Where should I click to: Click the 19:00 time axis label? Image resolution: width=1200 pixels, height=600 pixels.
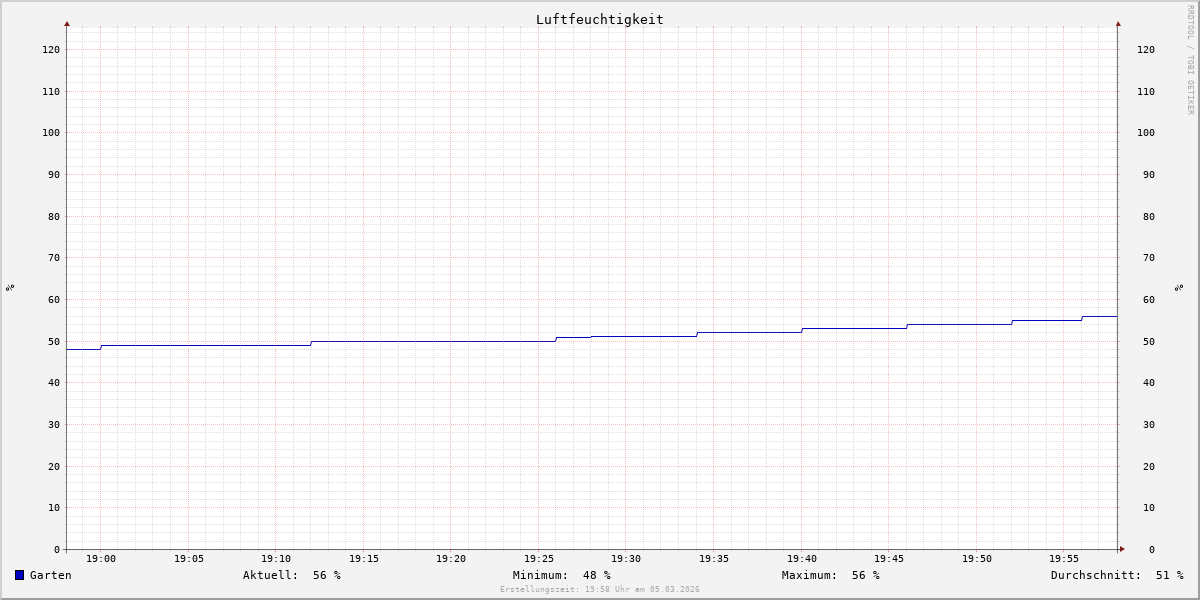point(101,559)
